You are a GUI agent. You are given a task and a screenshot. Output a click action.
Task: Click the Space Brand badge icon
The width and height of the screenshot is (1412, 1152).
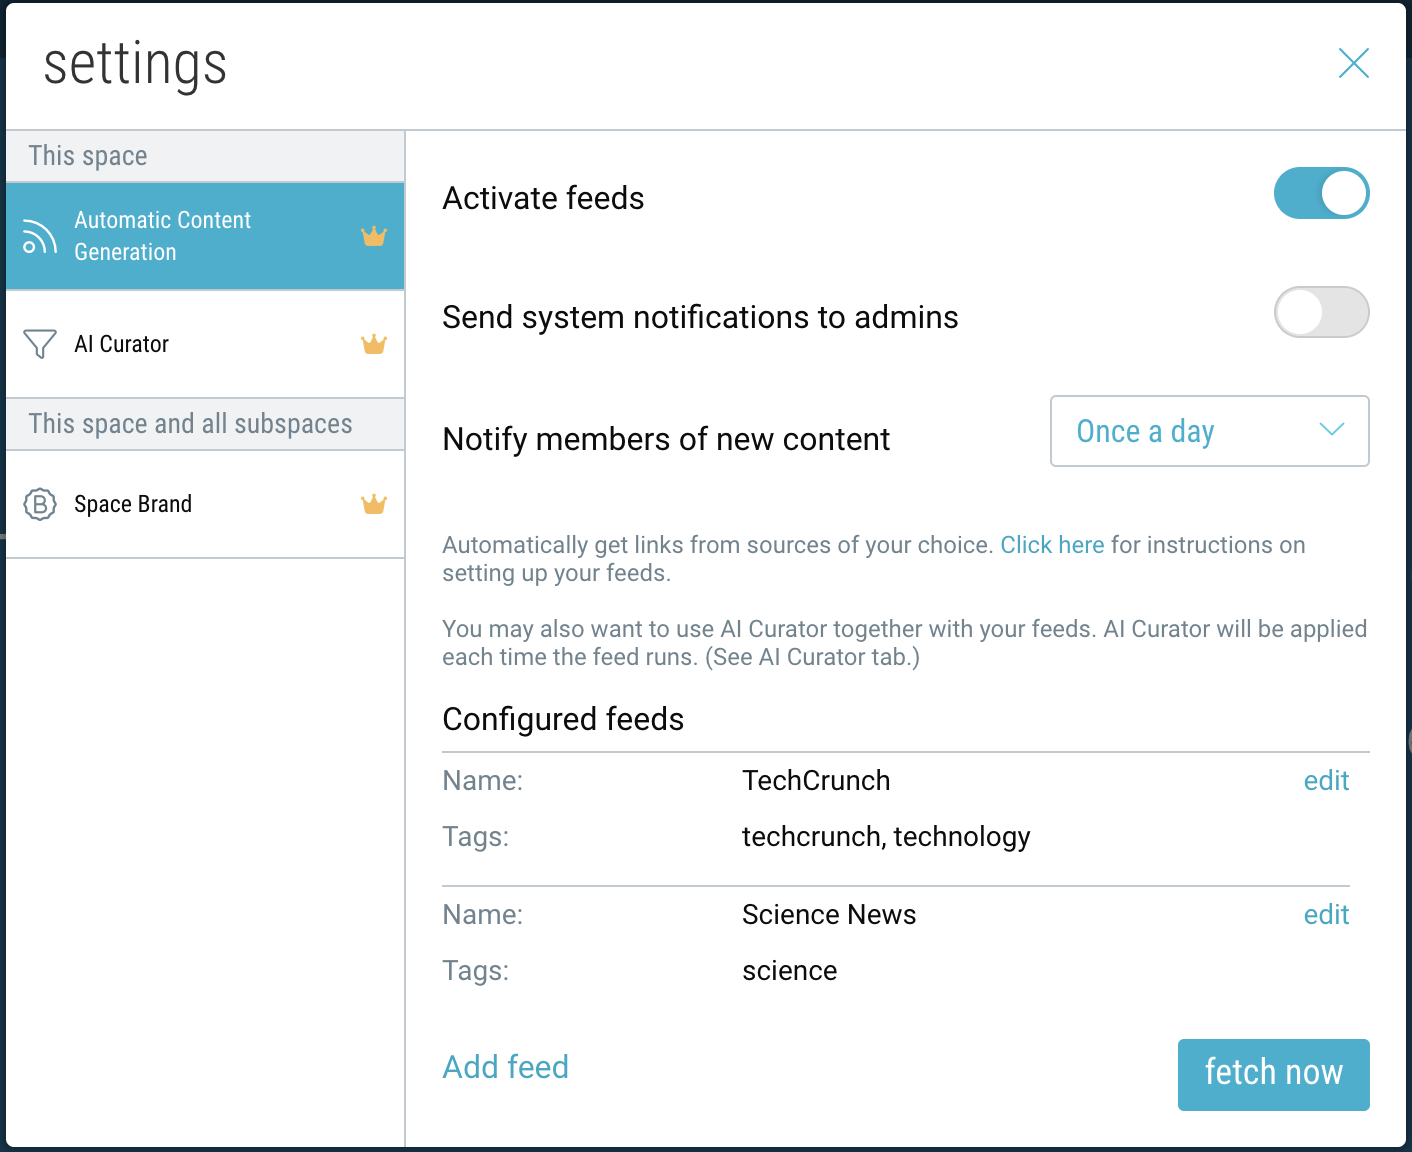(x=40, y=504)
